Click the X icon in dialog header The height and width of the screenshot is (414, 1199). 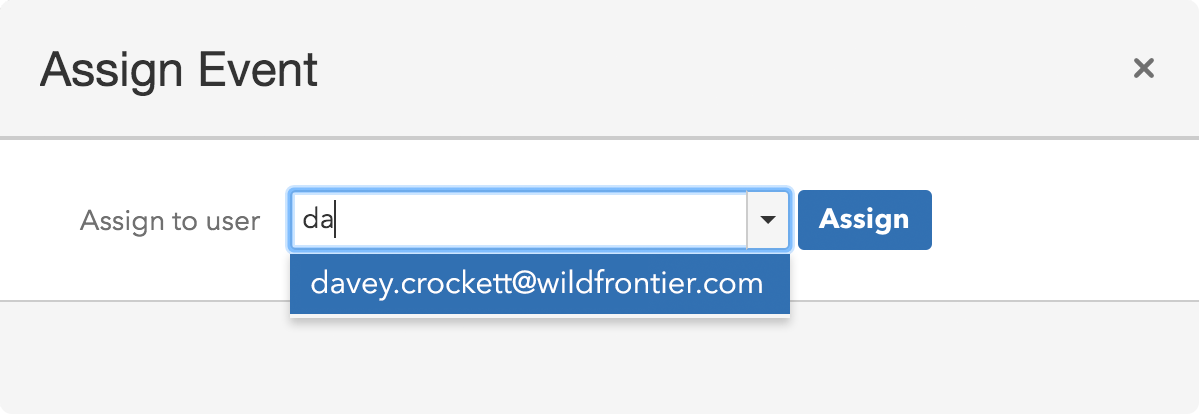1143,68
